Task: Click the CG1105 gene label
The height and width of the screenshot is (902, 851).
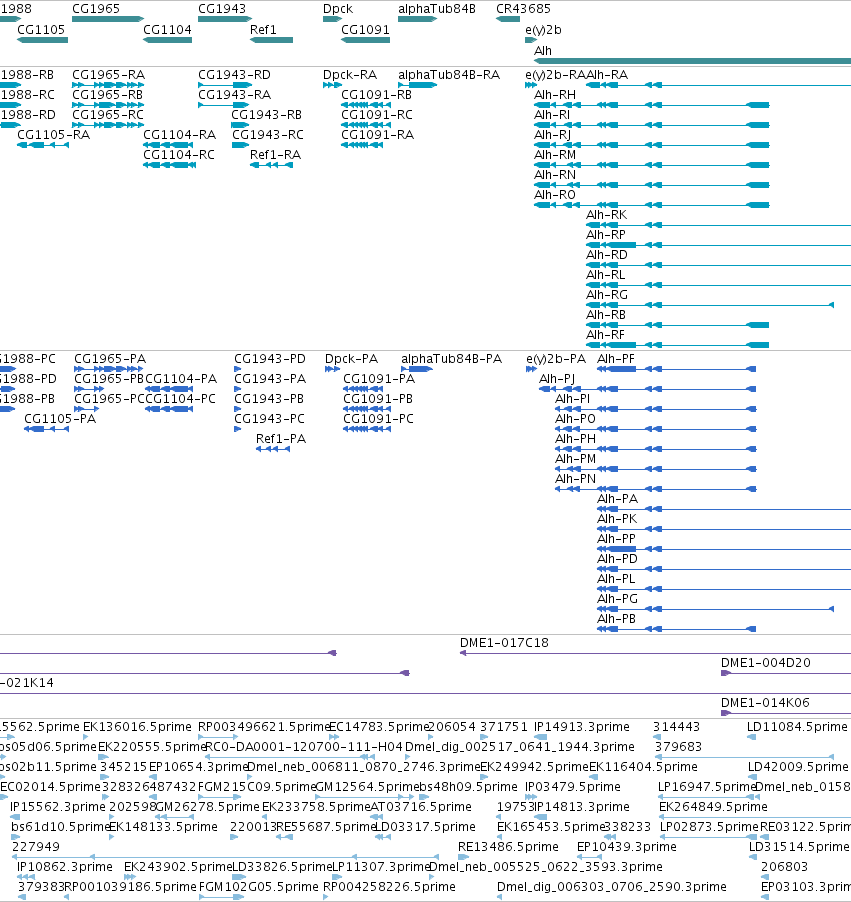Action: point(41,29)
